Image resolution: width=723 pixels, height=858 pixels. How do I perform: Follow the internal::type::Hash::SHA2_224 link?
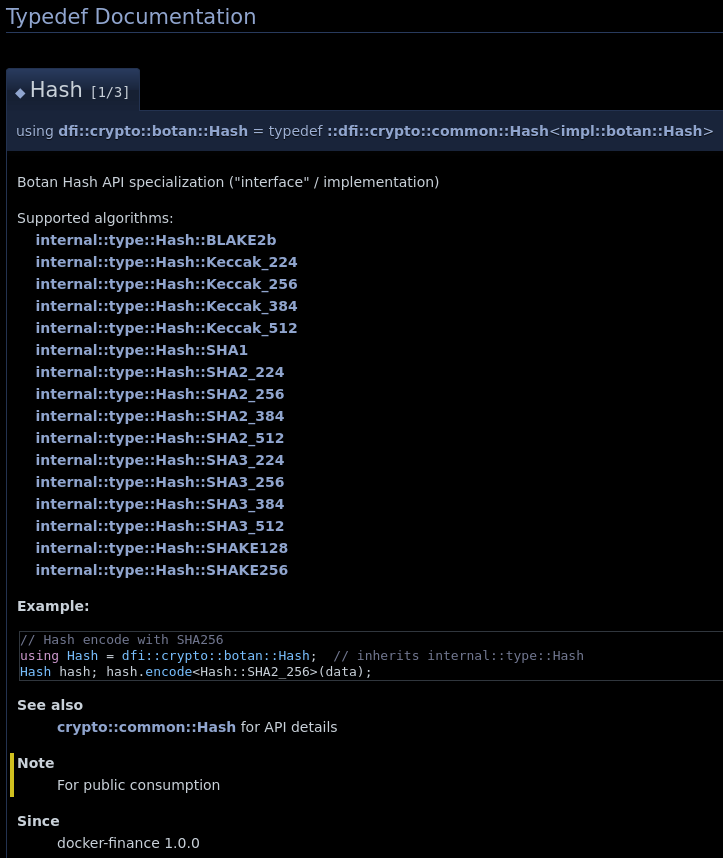tap(159, 372)
